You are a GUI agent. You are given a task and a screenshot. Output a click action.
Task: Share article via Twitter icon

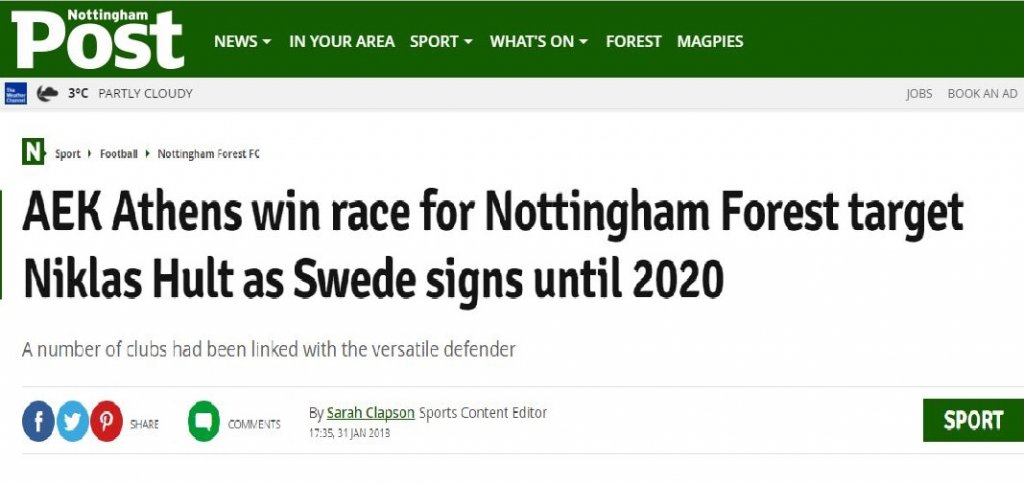coord(72,421)
